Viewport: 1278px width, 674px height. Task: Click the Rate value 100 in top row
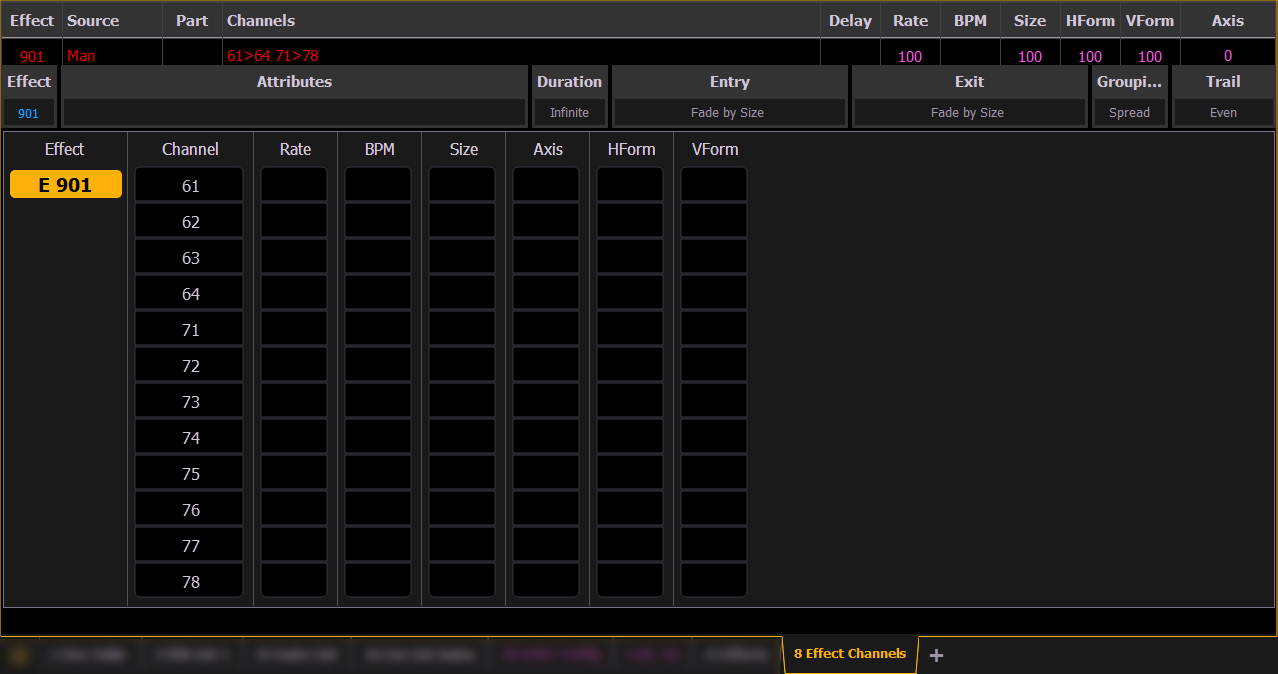pos(910,56)
